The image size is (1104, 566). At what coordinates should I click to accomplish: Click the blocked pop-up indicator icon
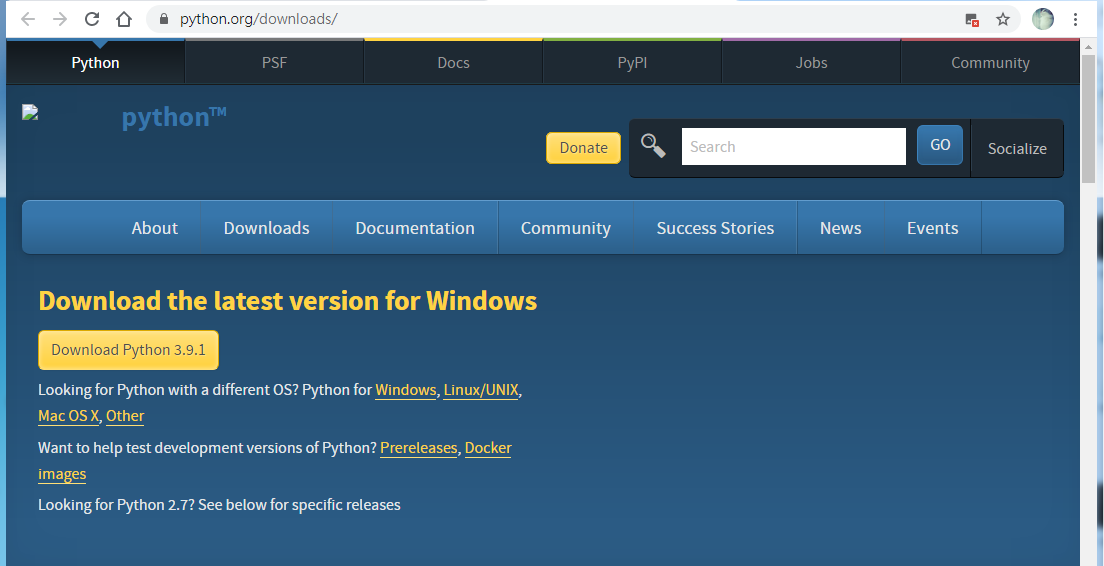[972, 20]
